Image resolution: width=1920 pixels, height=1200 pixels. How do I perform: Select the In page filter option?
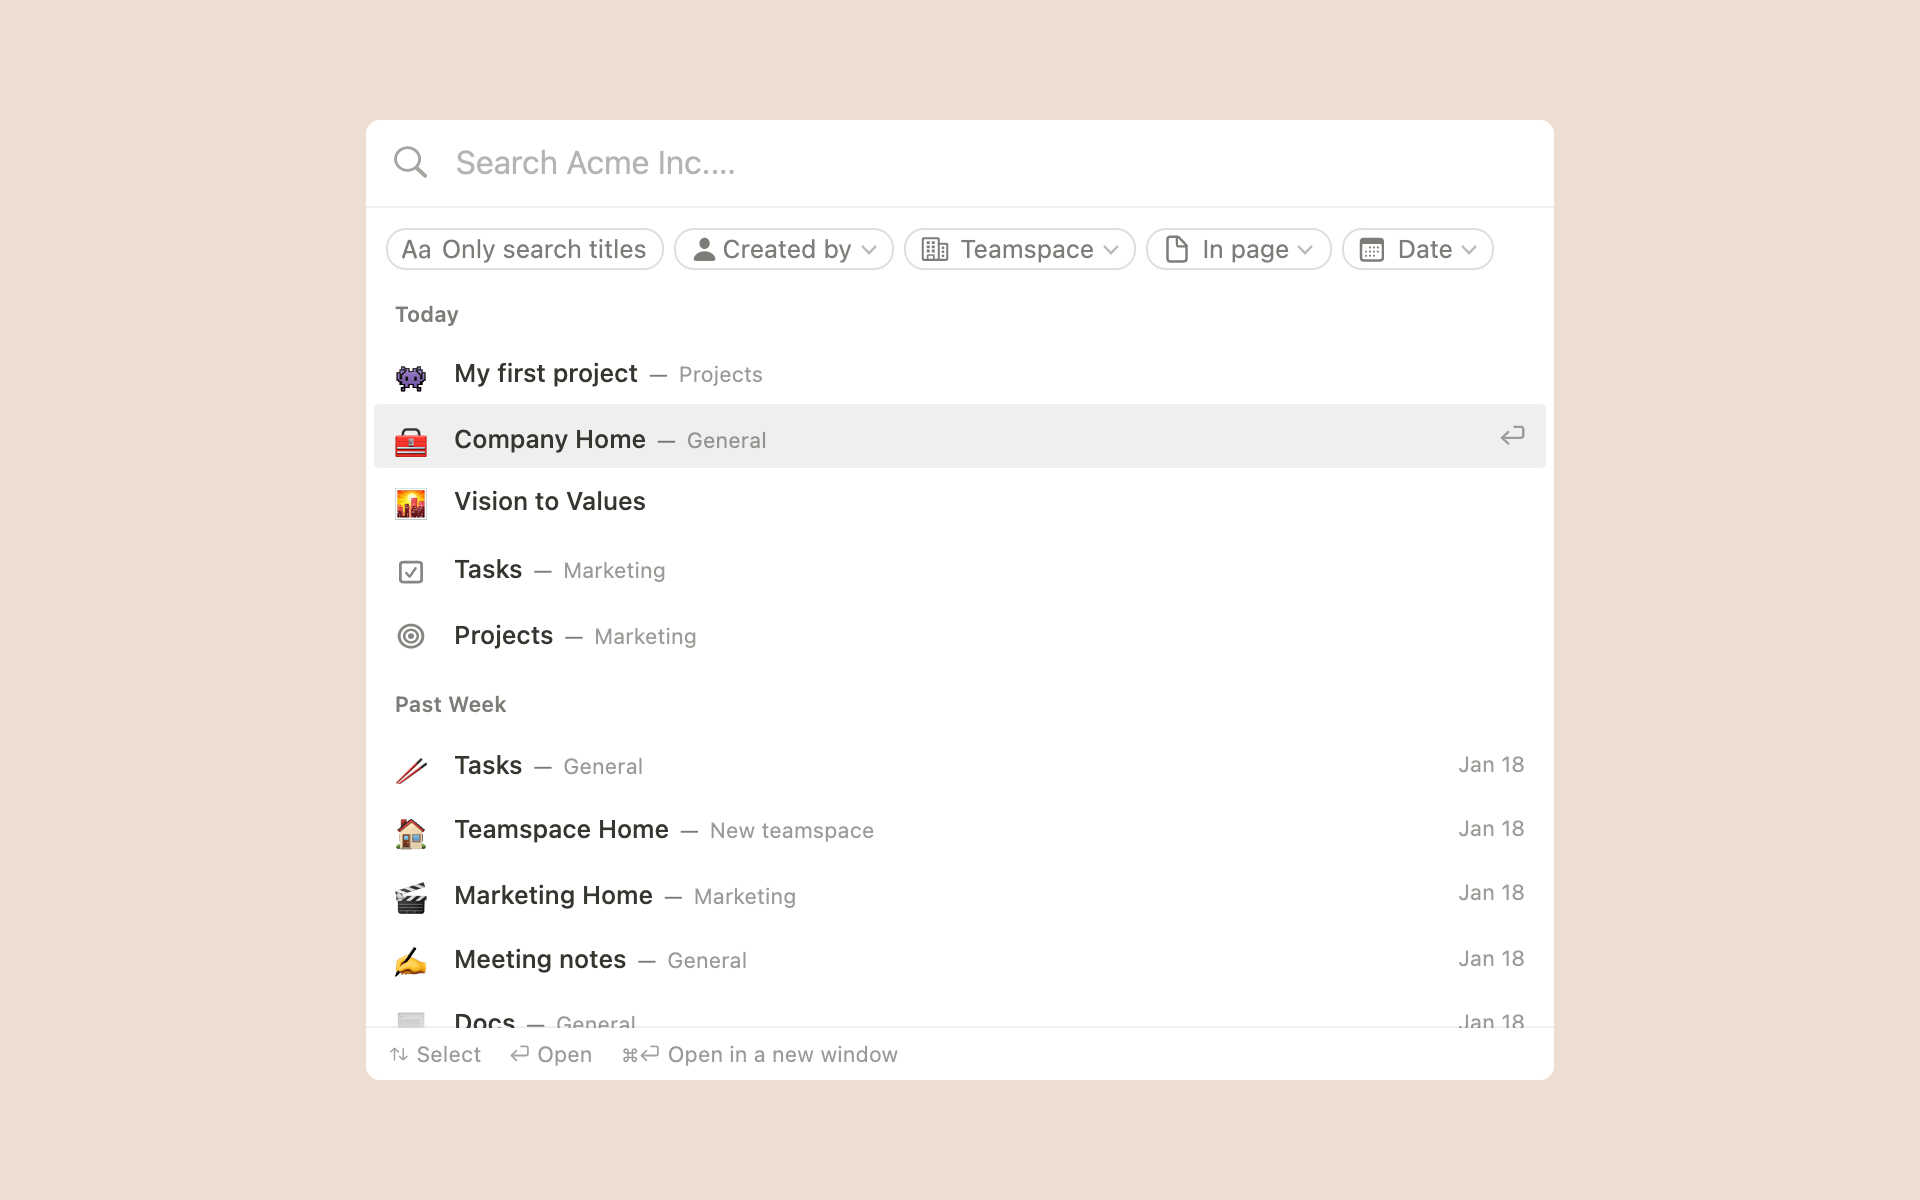pos(1236,249)
